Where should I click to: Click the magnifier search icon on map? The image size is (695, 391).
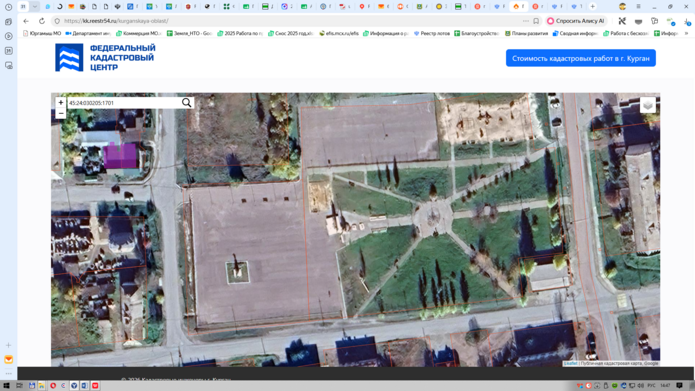point(187,103)
